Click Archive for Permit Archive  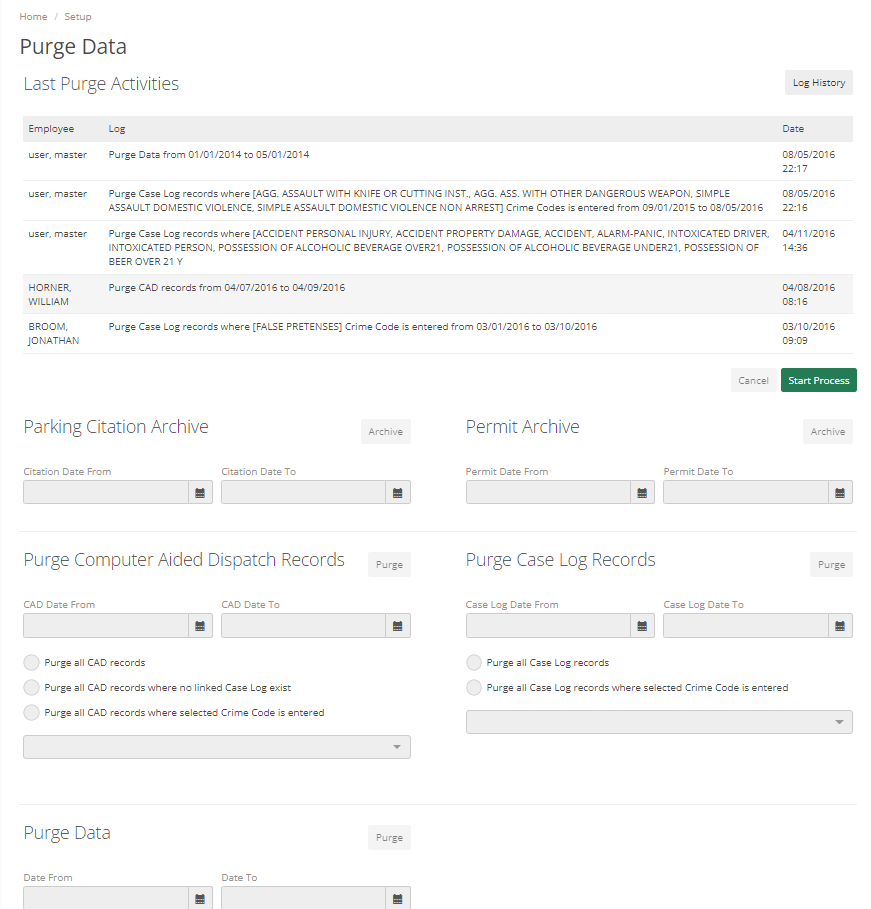[828, 431]
